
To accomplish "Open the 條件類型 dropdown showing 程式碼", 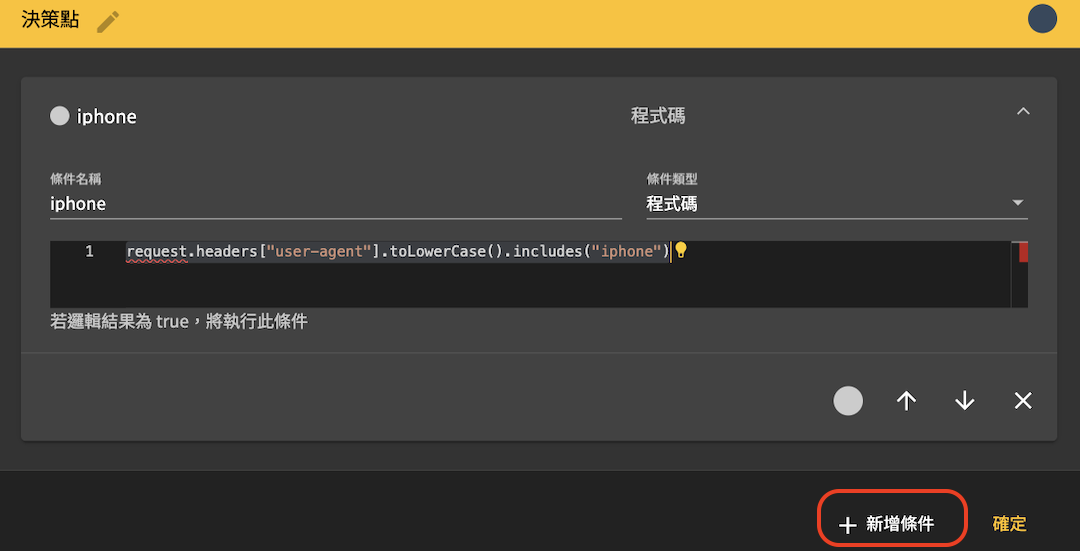I will 837,204.
